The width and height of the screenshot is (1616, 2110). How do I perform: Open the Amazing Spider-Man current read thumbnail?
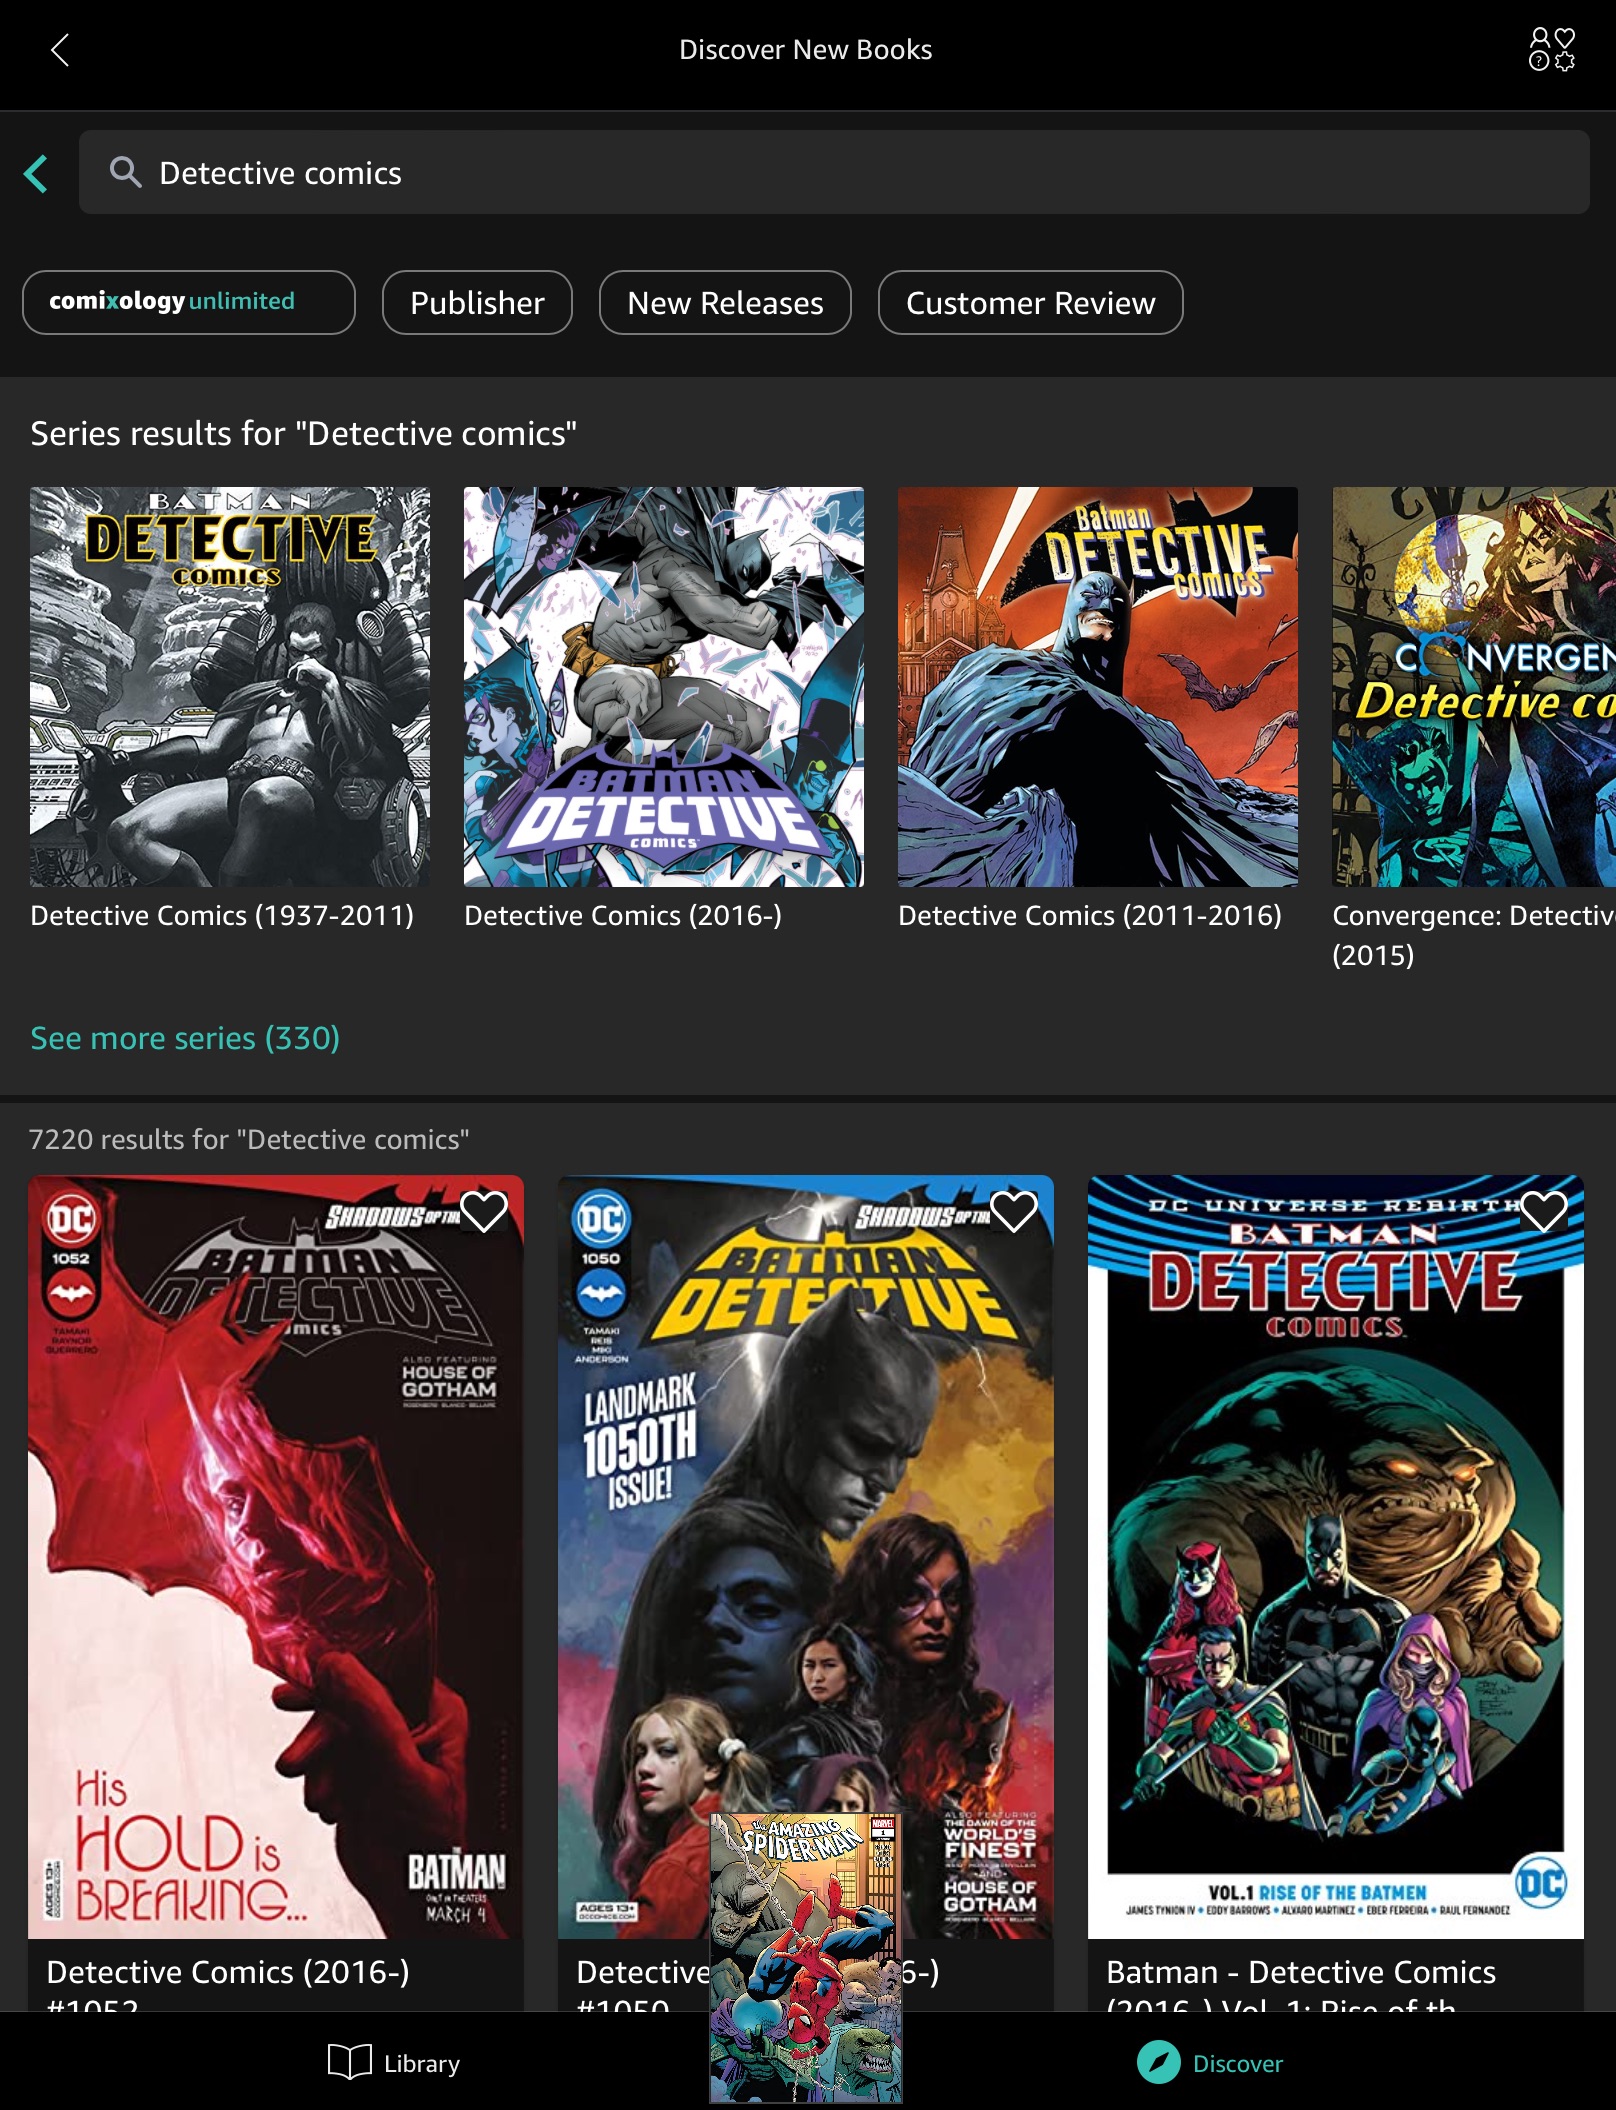tap(806, 1958)
